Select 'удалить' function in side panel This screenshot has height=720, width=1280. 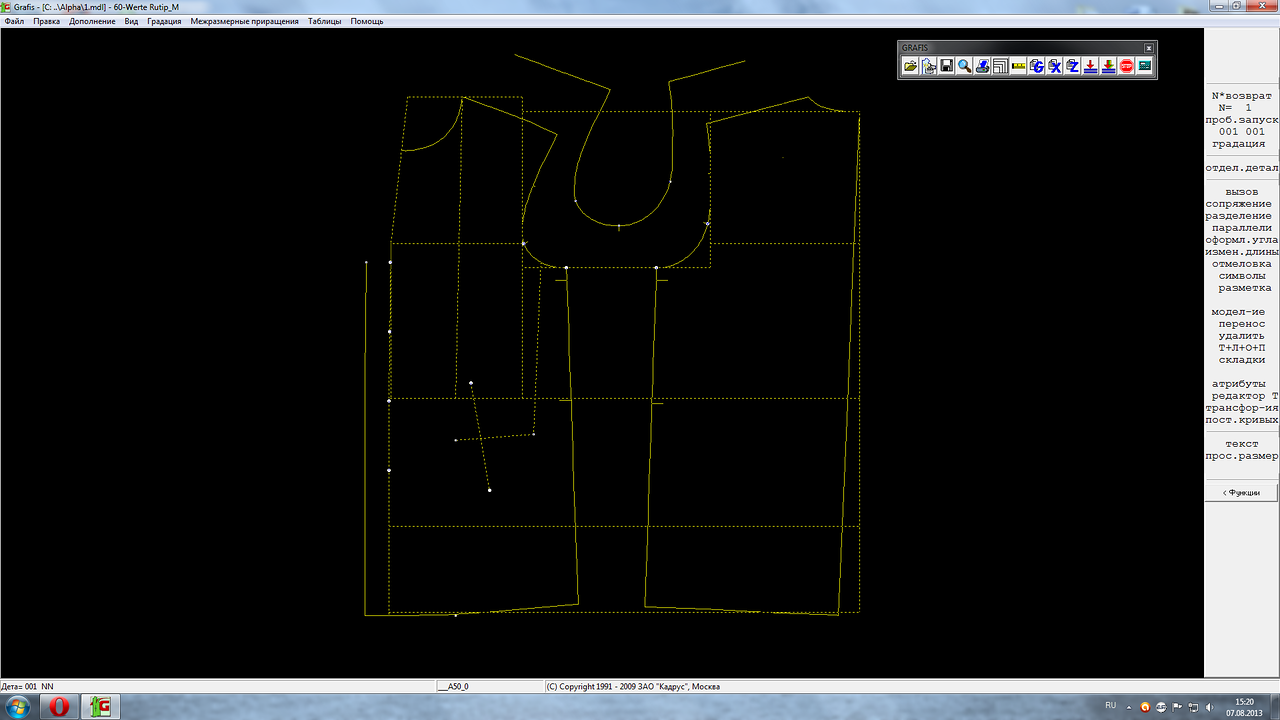pos(1242,336)
